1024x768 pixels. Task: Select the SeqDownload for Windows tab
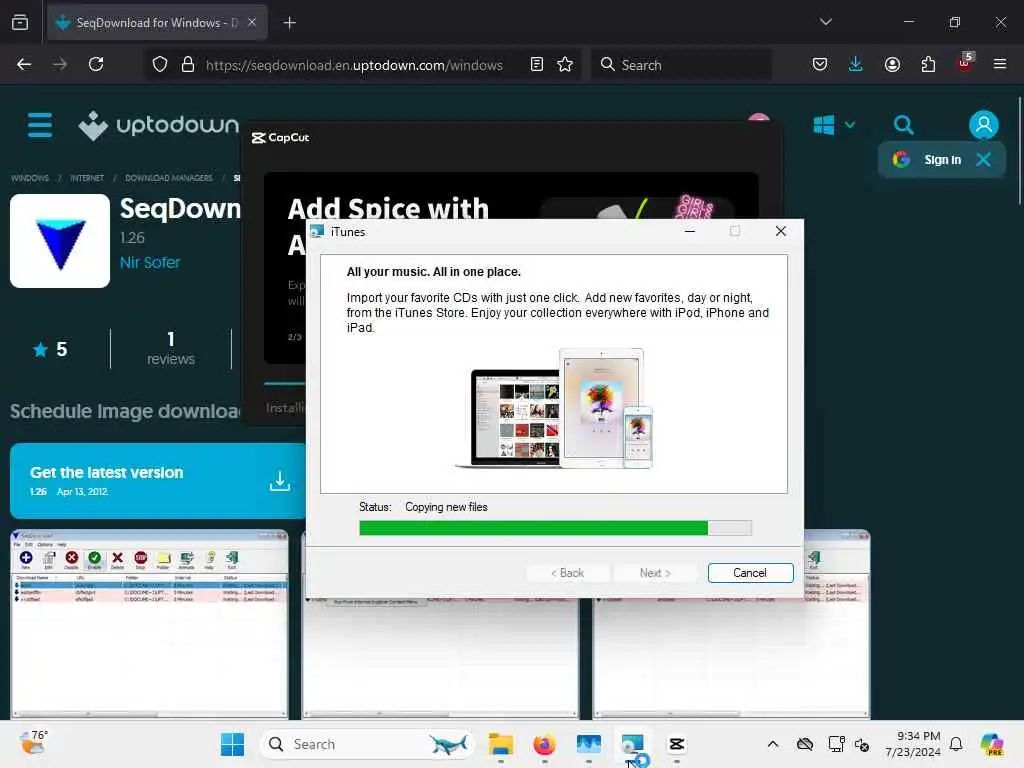pos(157,23)
